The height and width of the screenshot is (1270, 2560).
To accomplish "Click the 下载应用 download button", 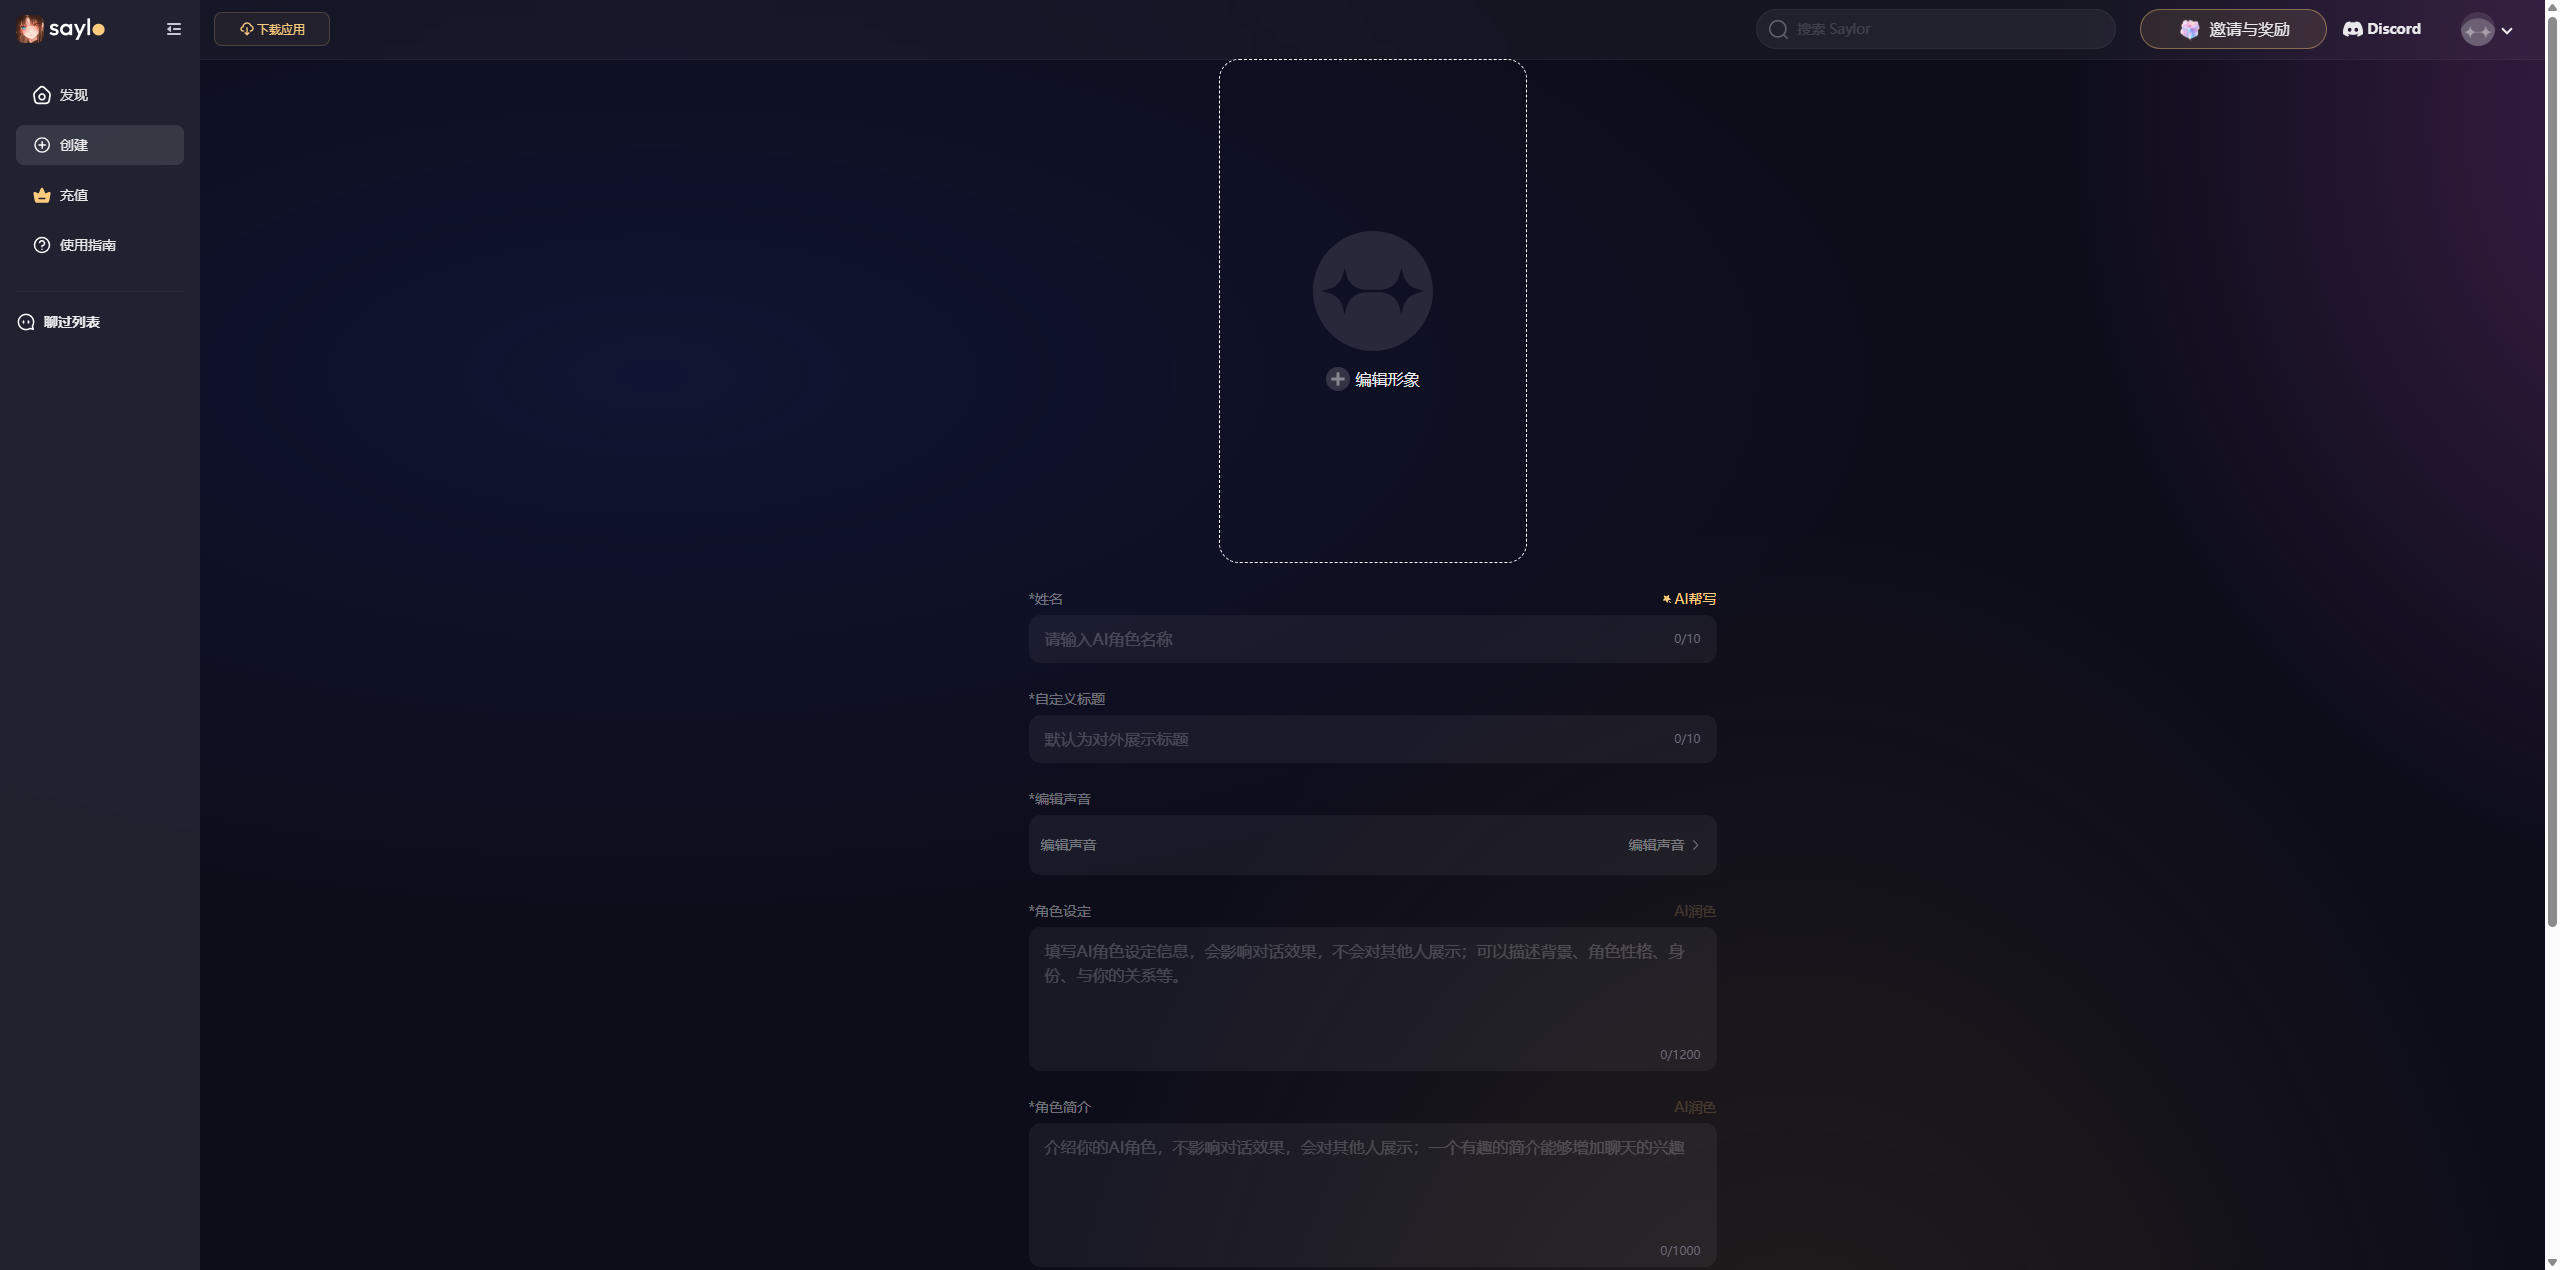I will 272,29.
